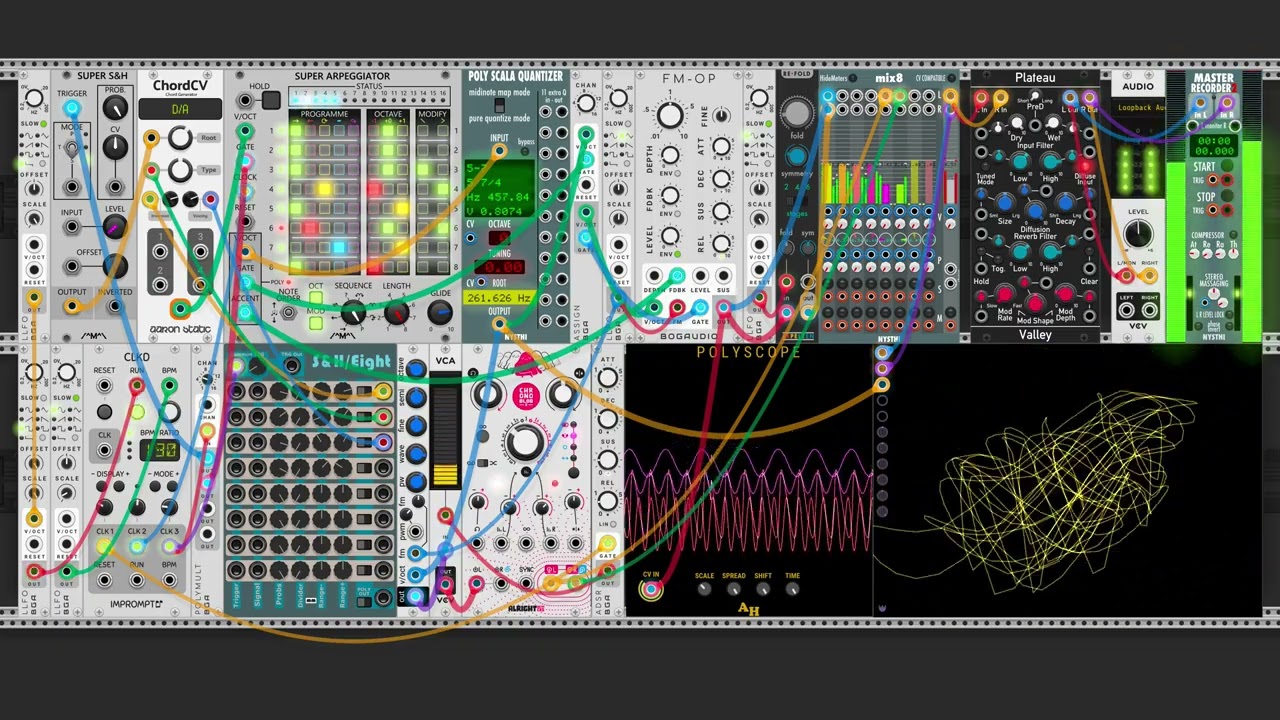Click the VCA level slider
The width and height of the screenshot is (1280, 720).
pos(445,431)
